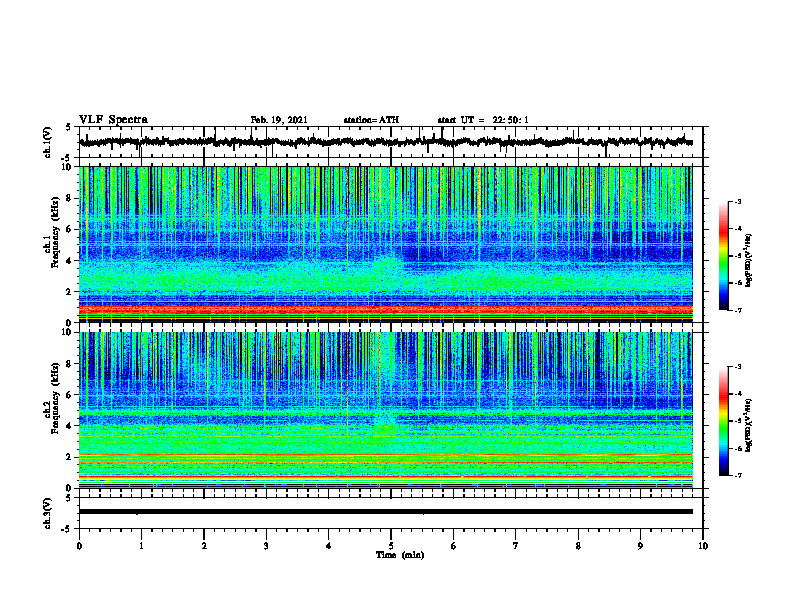This screenshot has height=612, width=792.
Task: Click the "-7" label on ch.1 colorbar
Action: tap(737, 310)
